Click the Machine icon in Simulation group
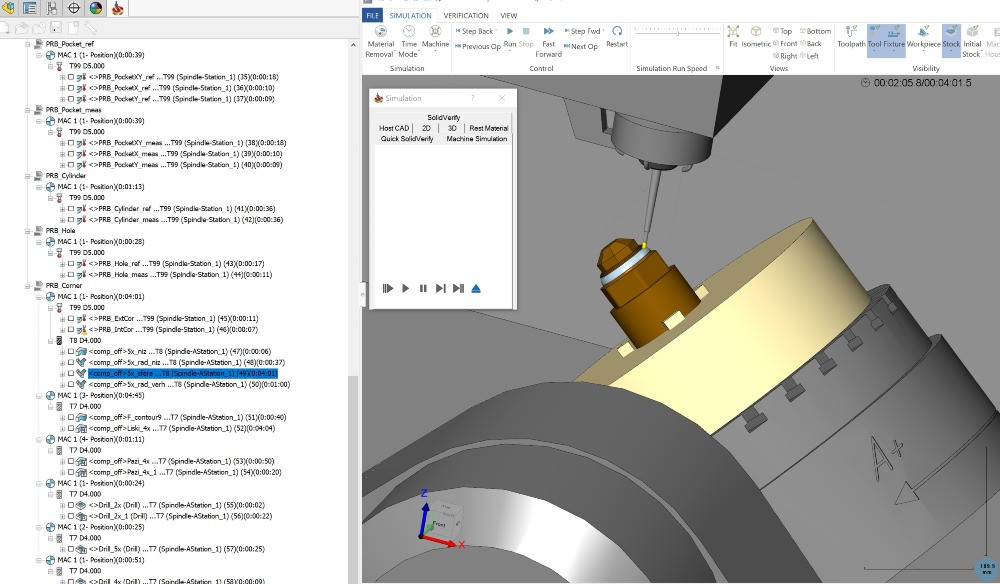This screenshot has height=584, width=1000. pyautogui.click(x=435, y=31)
